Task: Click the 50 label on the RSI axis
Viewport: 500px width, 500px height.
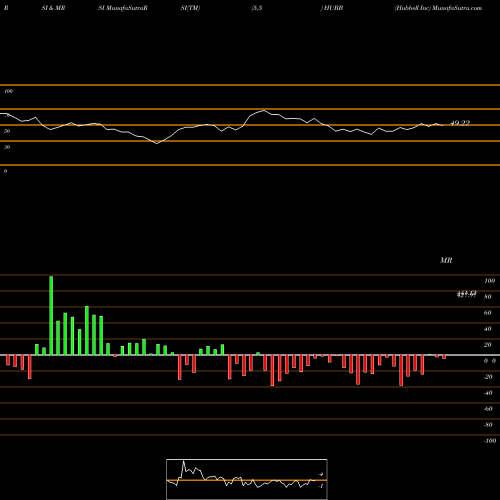Action: pyautogui.click(x=7, y=131)
